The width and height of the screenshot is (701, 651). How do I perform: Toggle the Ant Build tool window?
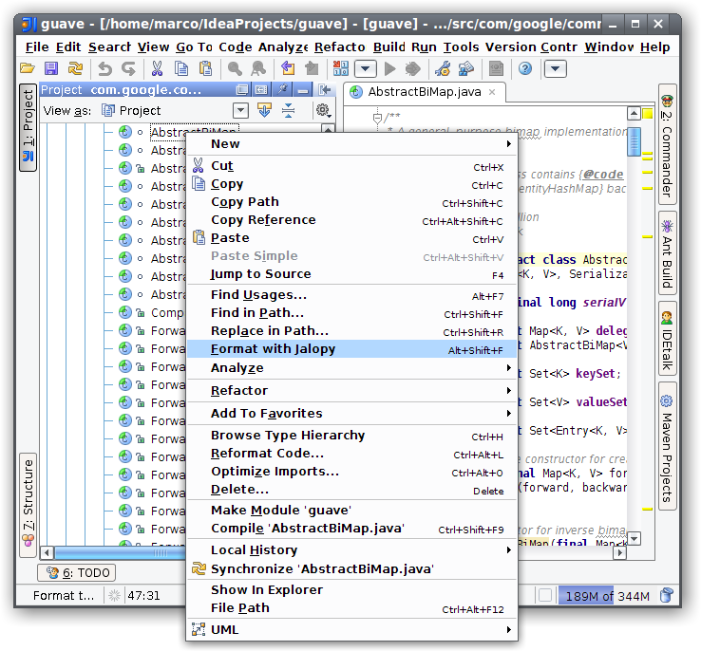(667, 253)
